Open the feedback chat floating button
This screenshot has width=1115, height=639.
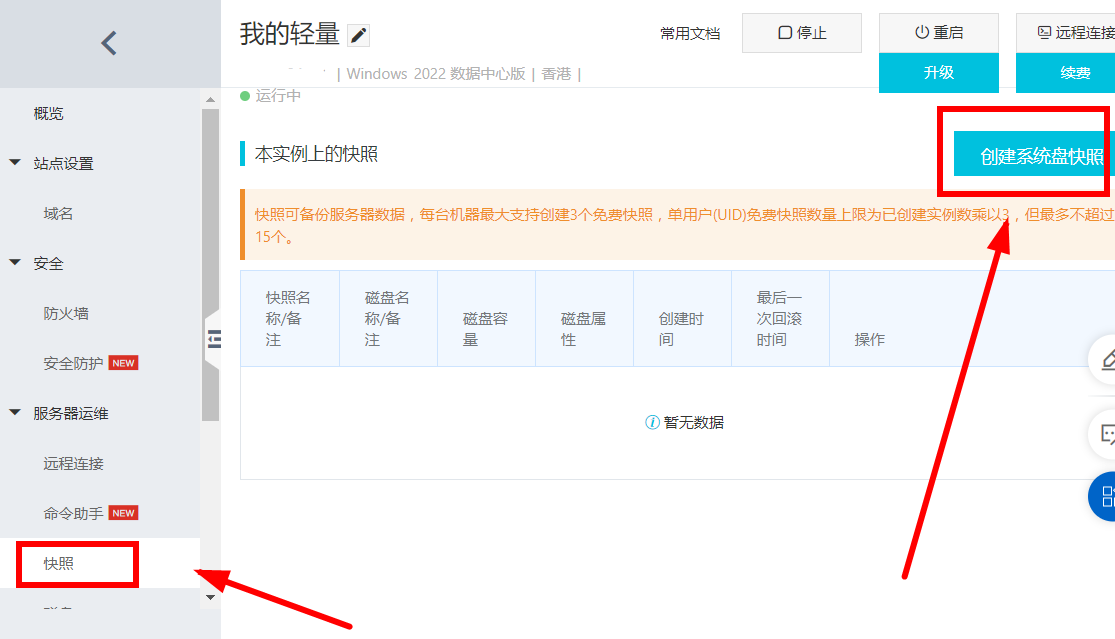coord(1104,434)
